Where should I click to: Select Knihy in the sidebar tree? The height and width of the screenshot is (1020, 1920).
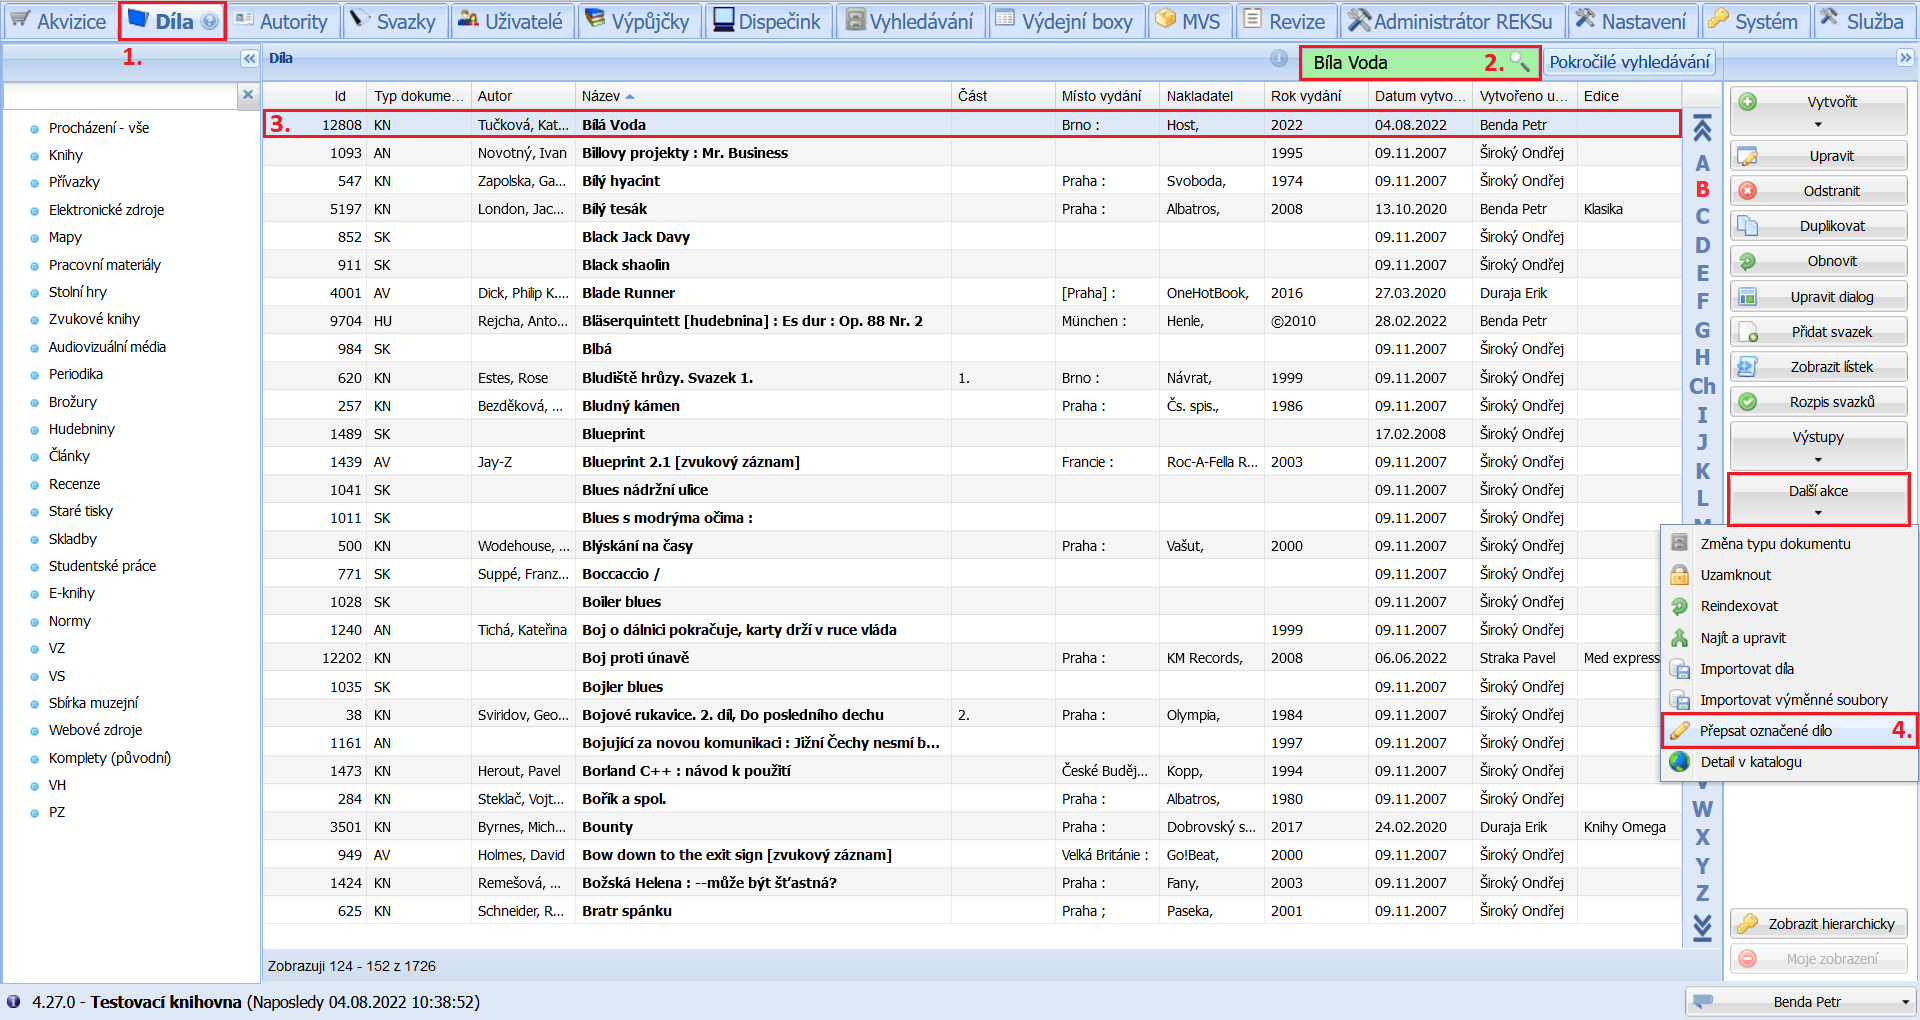[x=66, y=155]
